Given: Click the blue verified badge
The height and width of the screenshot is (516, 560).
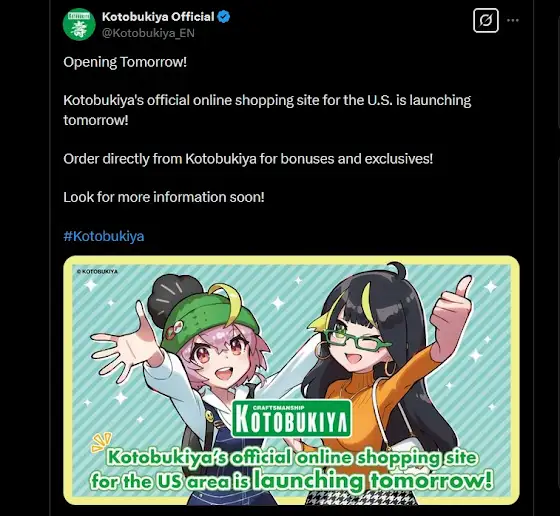Looking at the screenshot, I should click(224, 17).
